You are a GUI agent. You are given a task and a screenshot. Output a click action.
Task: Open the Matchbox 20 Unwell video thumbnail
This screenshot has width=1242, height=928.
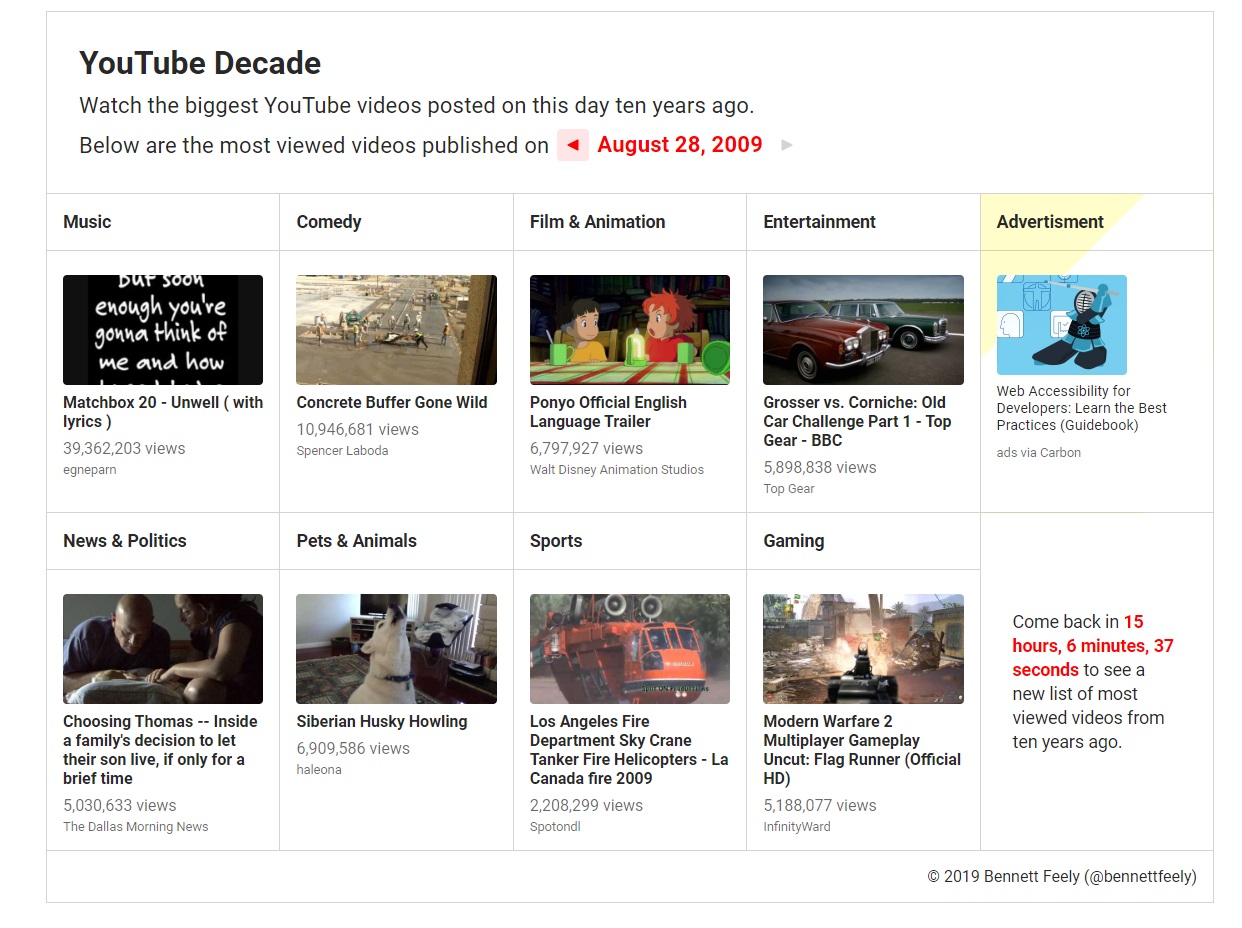tap(163, 330)
